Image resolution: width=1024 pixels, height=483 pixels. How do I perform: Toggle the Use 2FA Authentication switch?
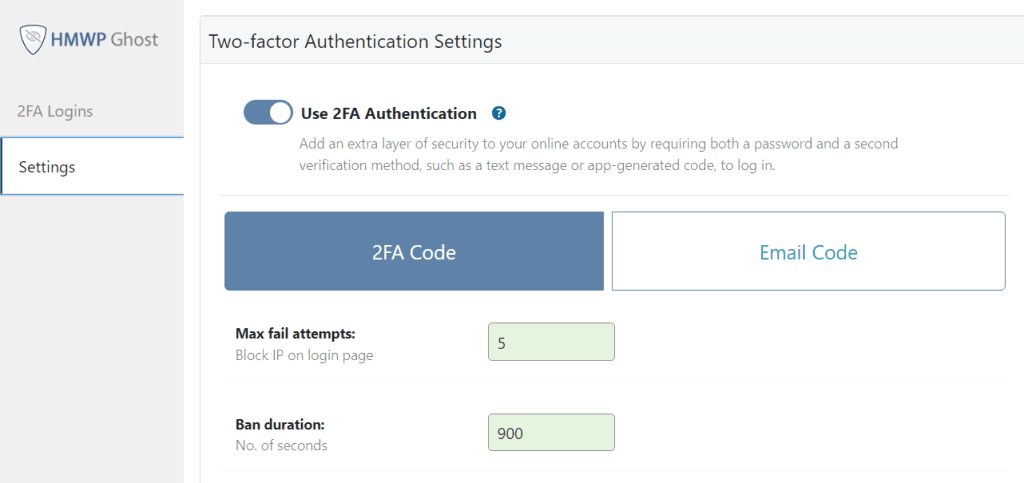[x=268, y=112]
